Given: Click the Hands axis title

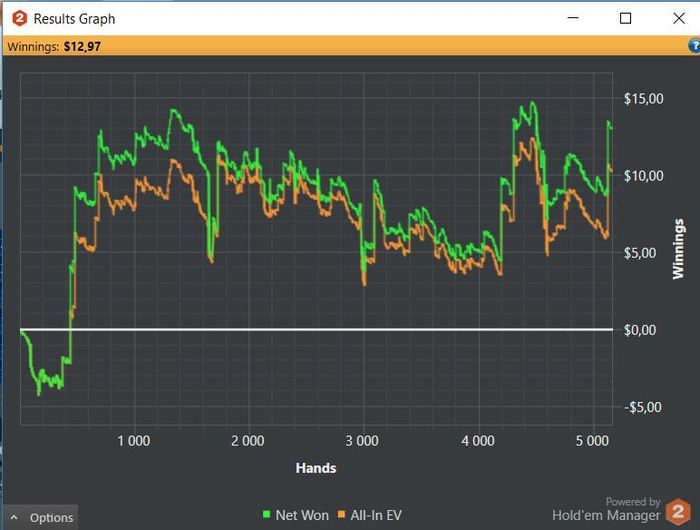Looking at the screenshot, I should point(316,468).
